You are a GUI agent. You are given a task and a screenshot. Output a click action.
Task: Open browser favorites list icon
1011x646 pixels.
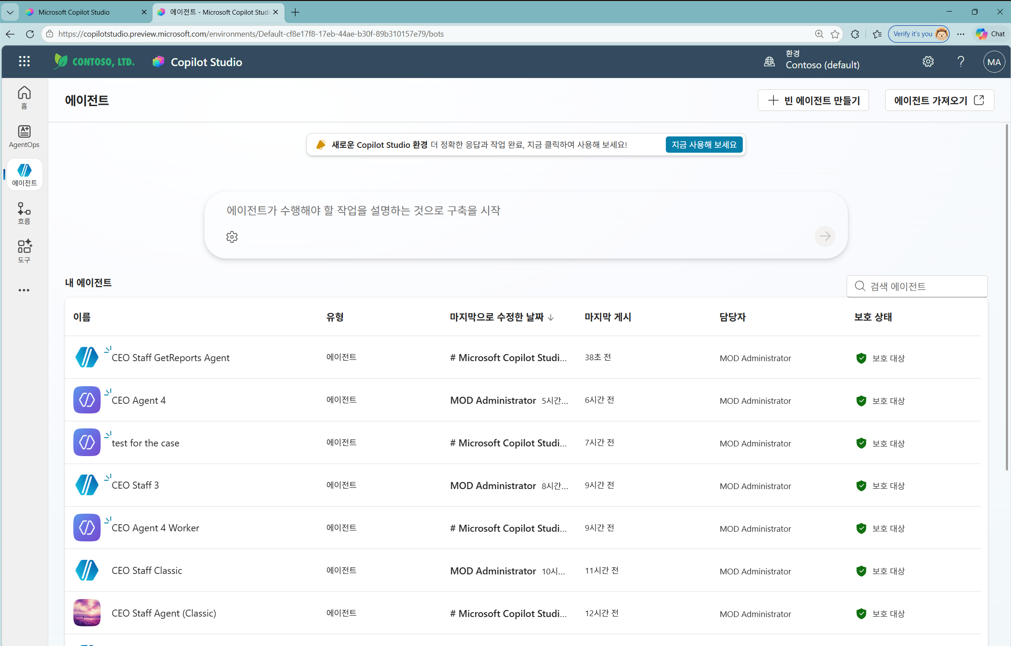coord(877,34)
